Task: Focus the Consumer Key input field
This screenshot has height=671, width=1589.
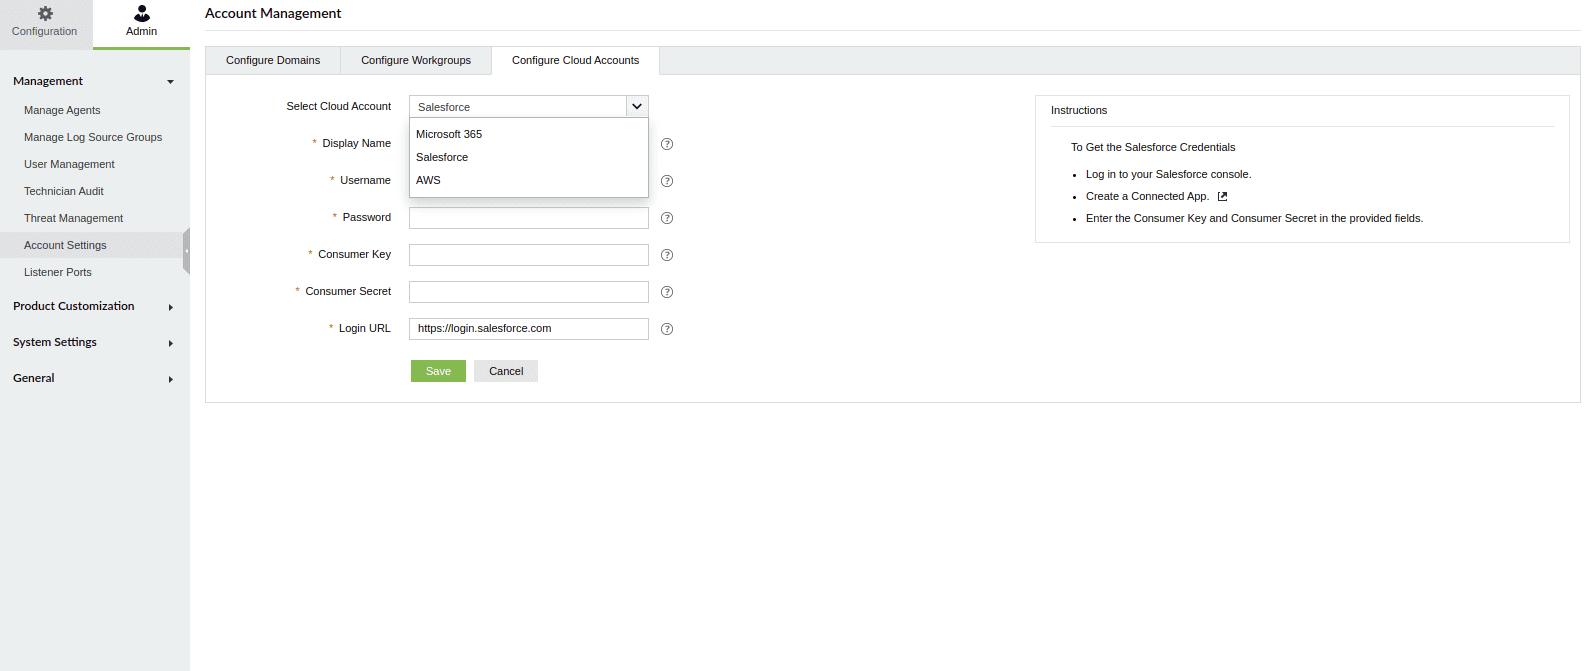Action: [529, 255]
